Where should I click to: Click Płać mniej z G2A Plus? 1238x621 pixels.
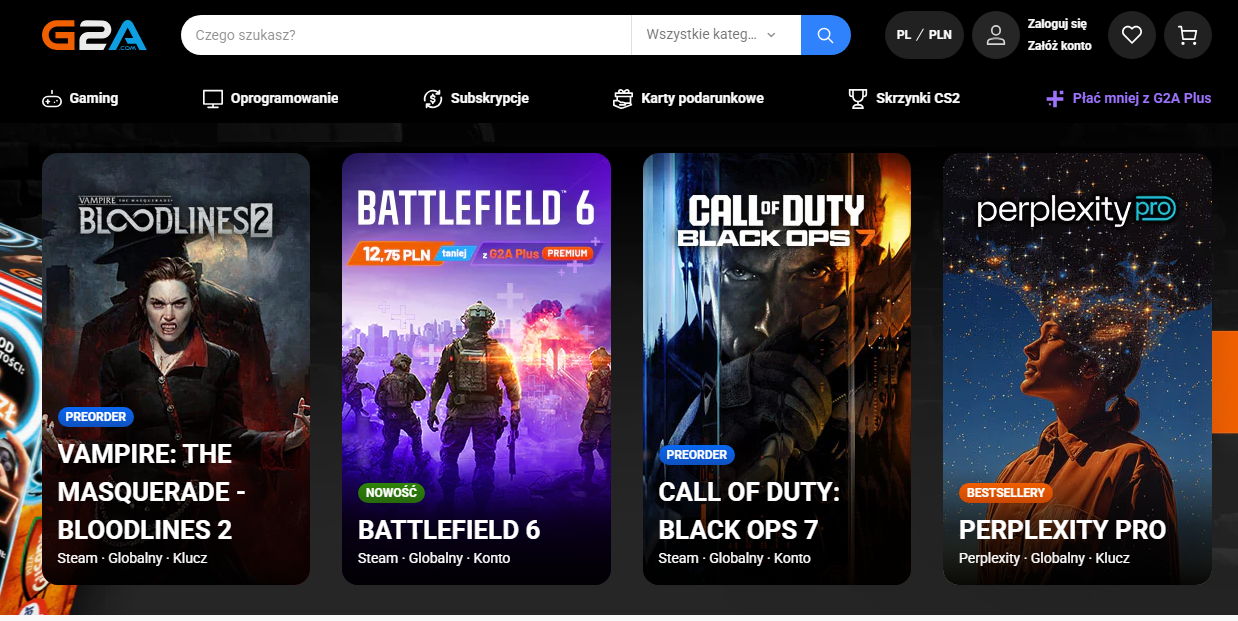[1140, 99]
